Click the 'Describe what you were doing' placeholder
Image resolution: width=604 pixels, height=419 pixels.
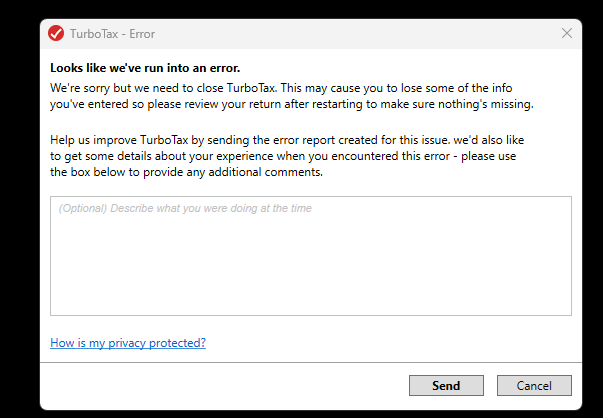click(x=185, y=209)
